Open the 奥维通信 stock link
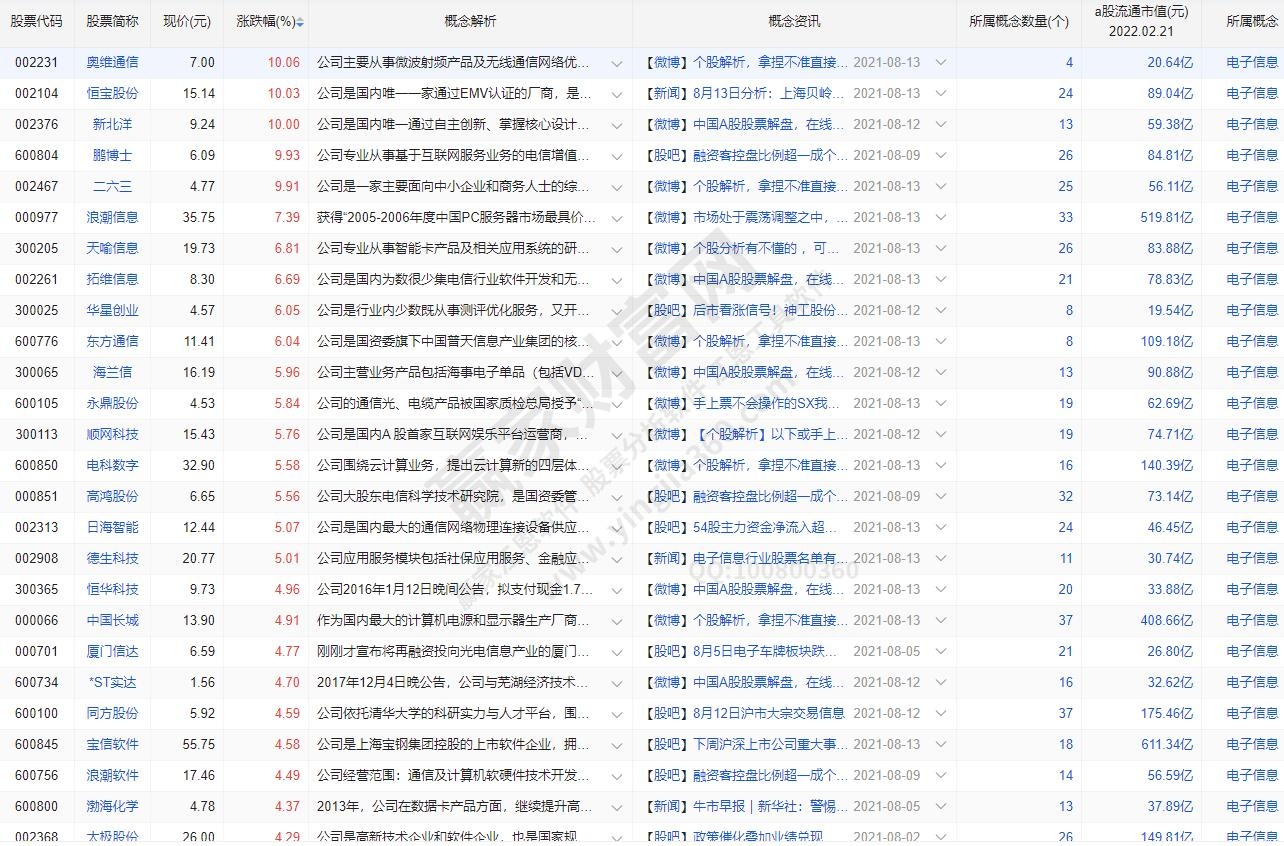Screen dimensions: 1284x846 point(111,62)
